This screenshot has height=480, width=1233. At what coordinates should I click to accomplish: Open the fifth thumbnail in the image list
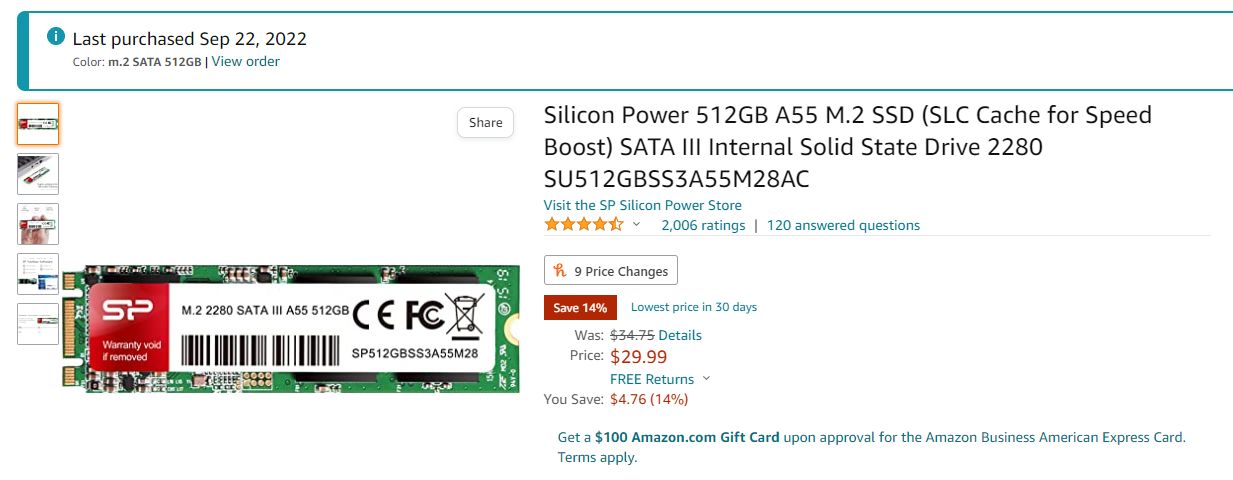38,324
